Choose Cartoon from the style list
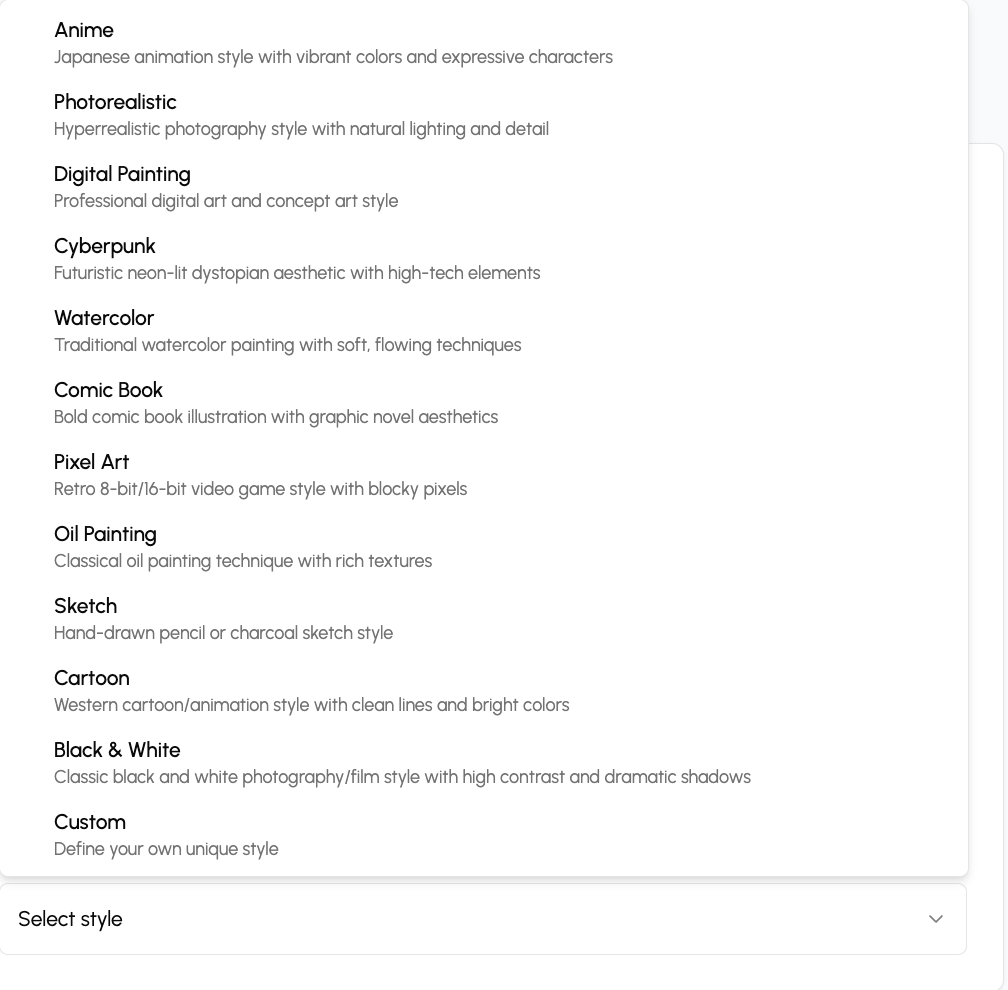The width and height of the screenshot is (1008, 990). point(483,691)
